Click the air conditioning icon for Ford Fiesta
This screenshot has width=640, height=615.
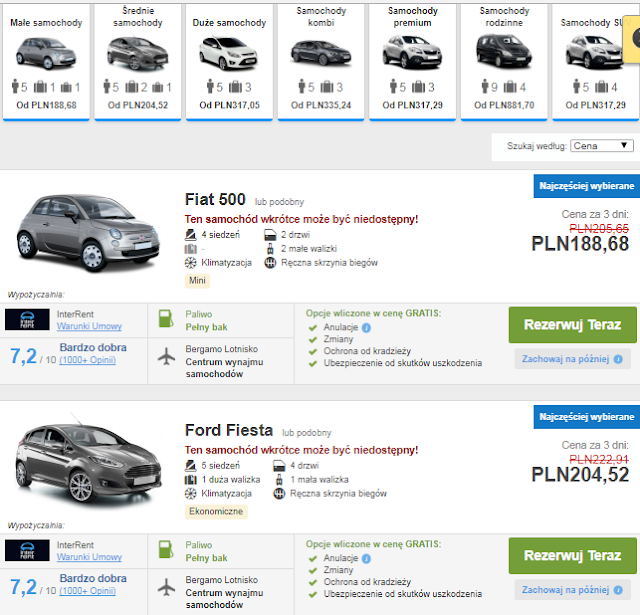[x=191, y=494]
